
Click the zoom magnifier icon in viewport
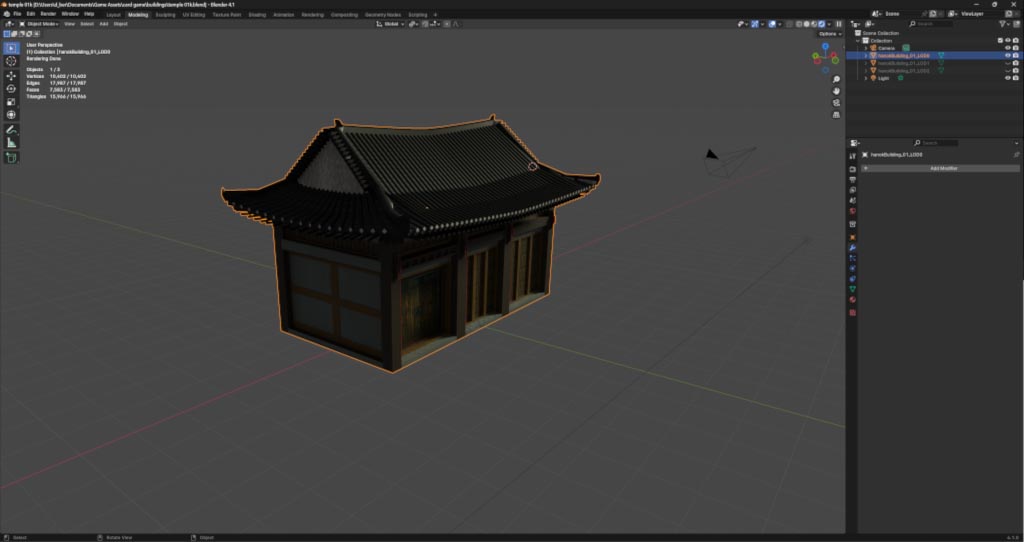tap(836, 80)
